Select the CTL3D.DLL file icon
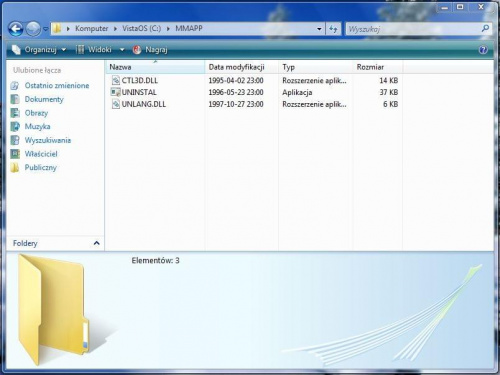500x375 pixels. click(115, 80)
